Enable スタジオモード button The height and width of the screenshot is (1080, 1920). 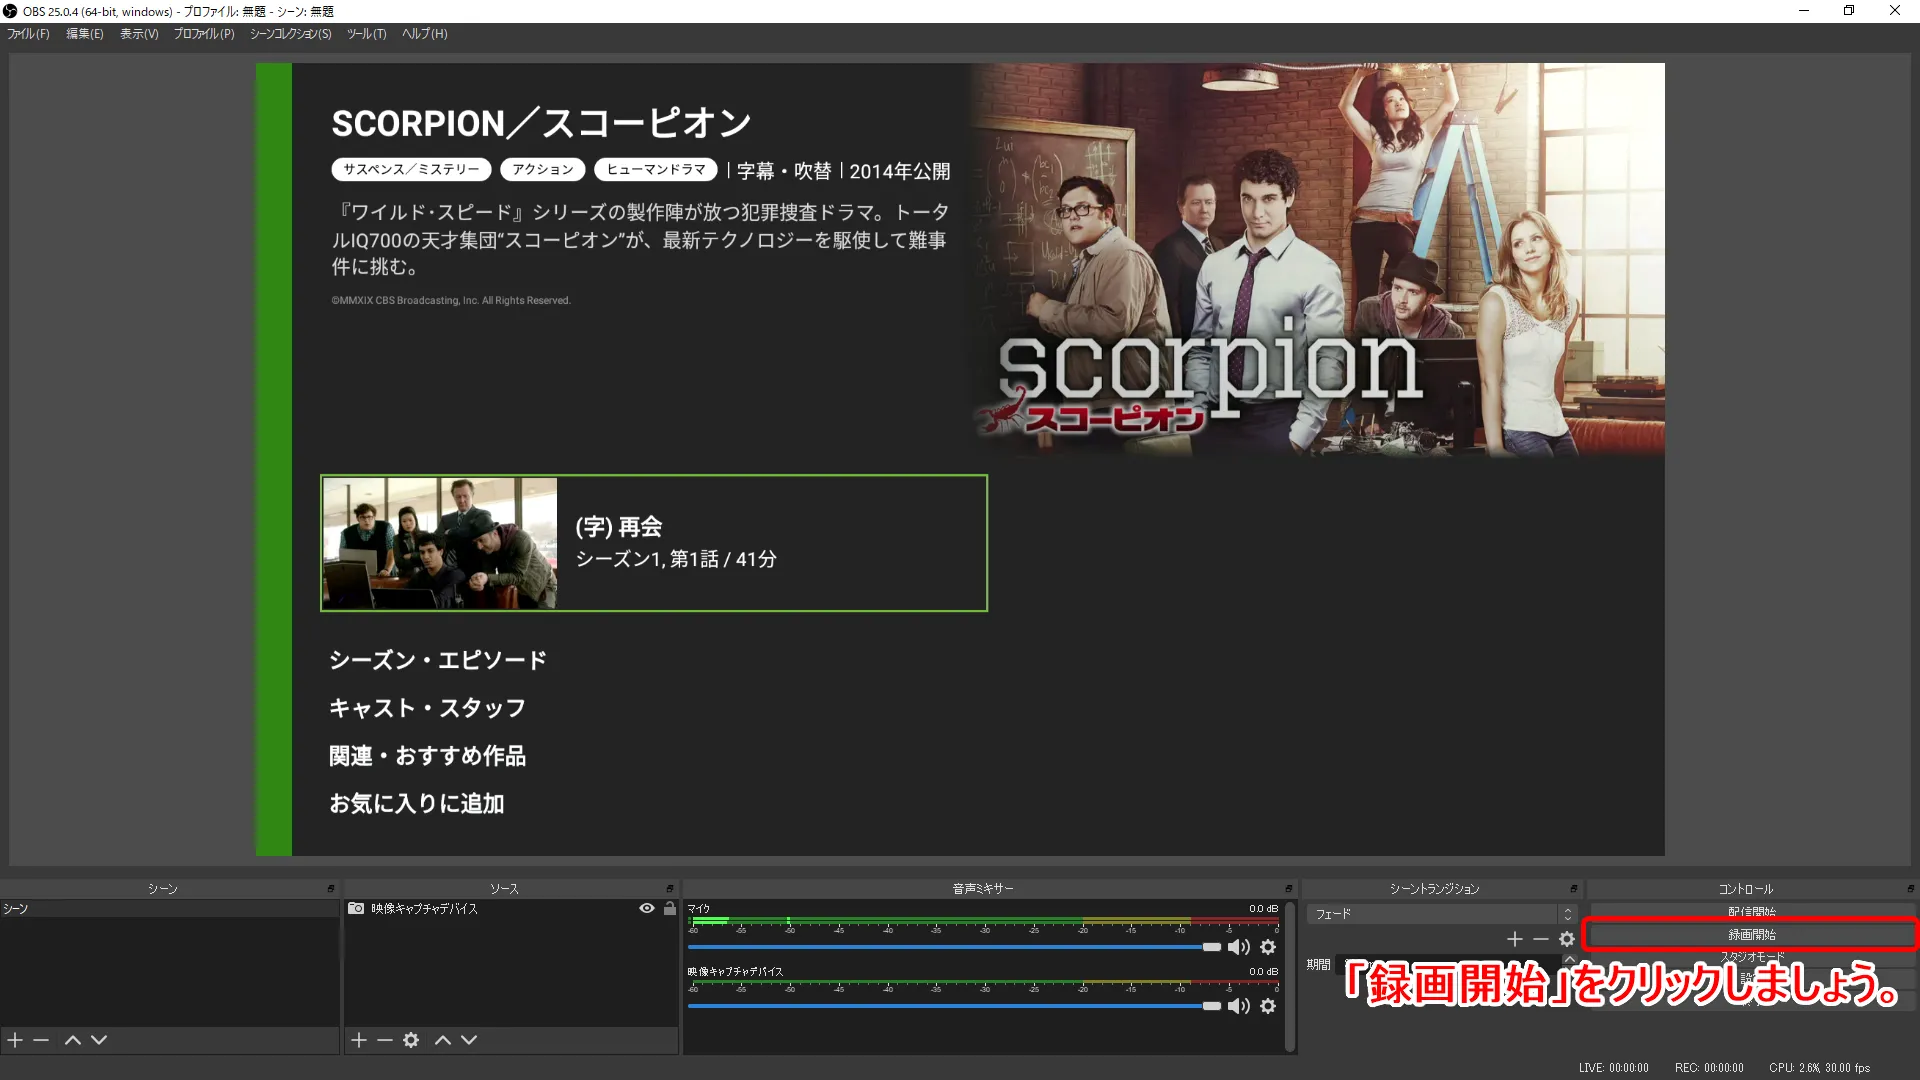pos(1751,957)
